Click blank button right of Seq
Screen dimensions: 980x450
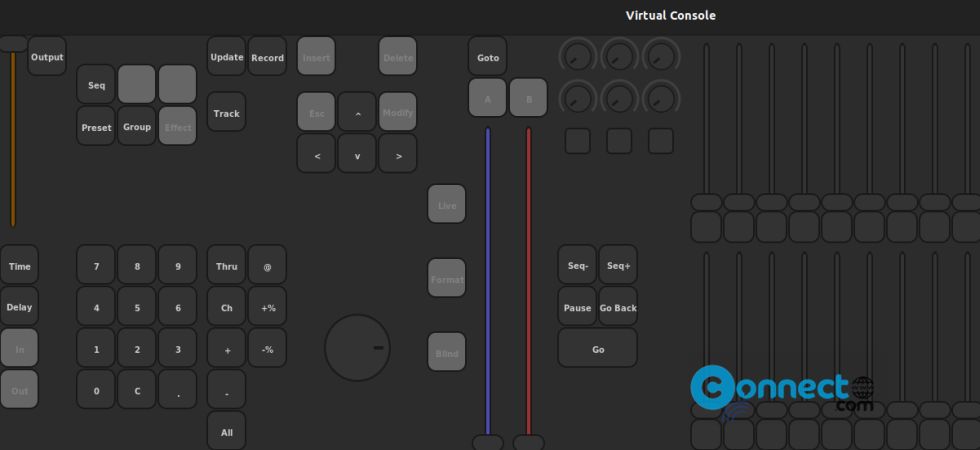pyautogui.click(x=137, y=84)
